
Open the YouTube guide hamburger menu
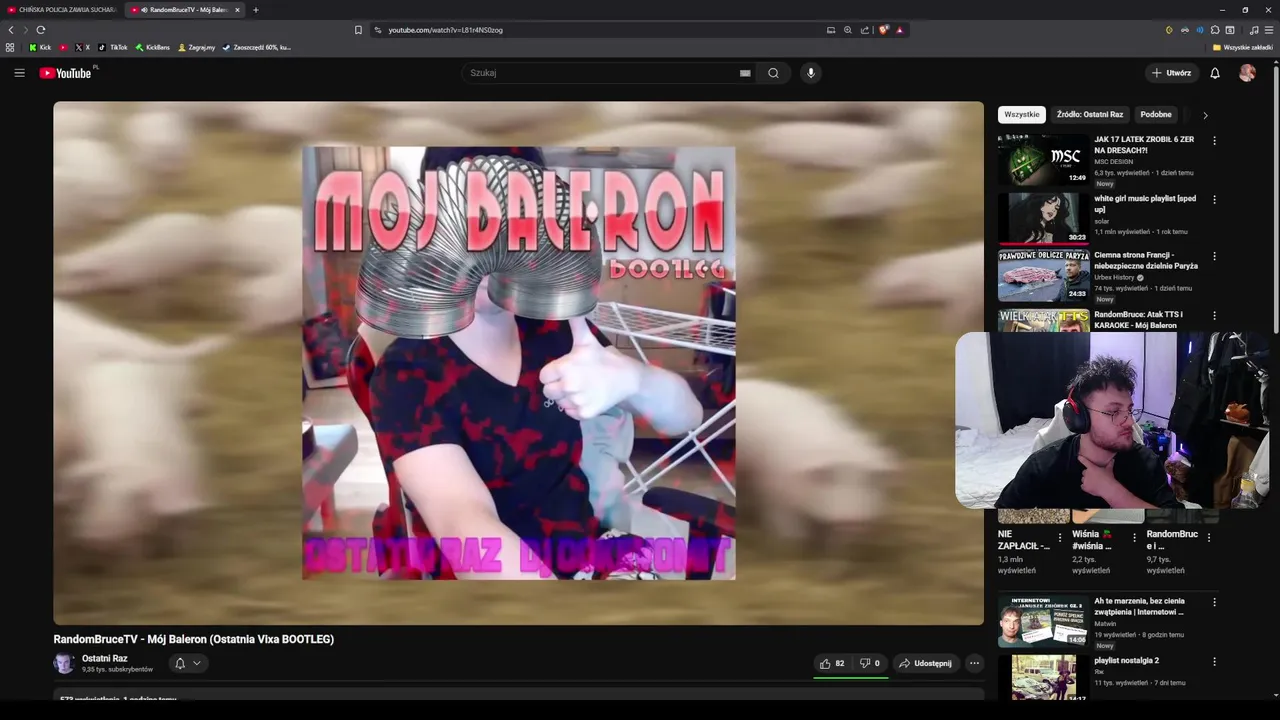pos(19,73)
